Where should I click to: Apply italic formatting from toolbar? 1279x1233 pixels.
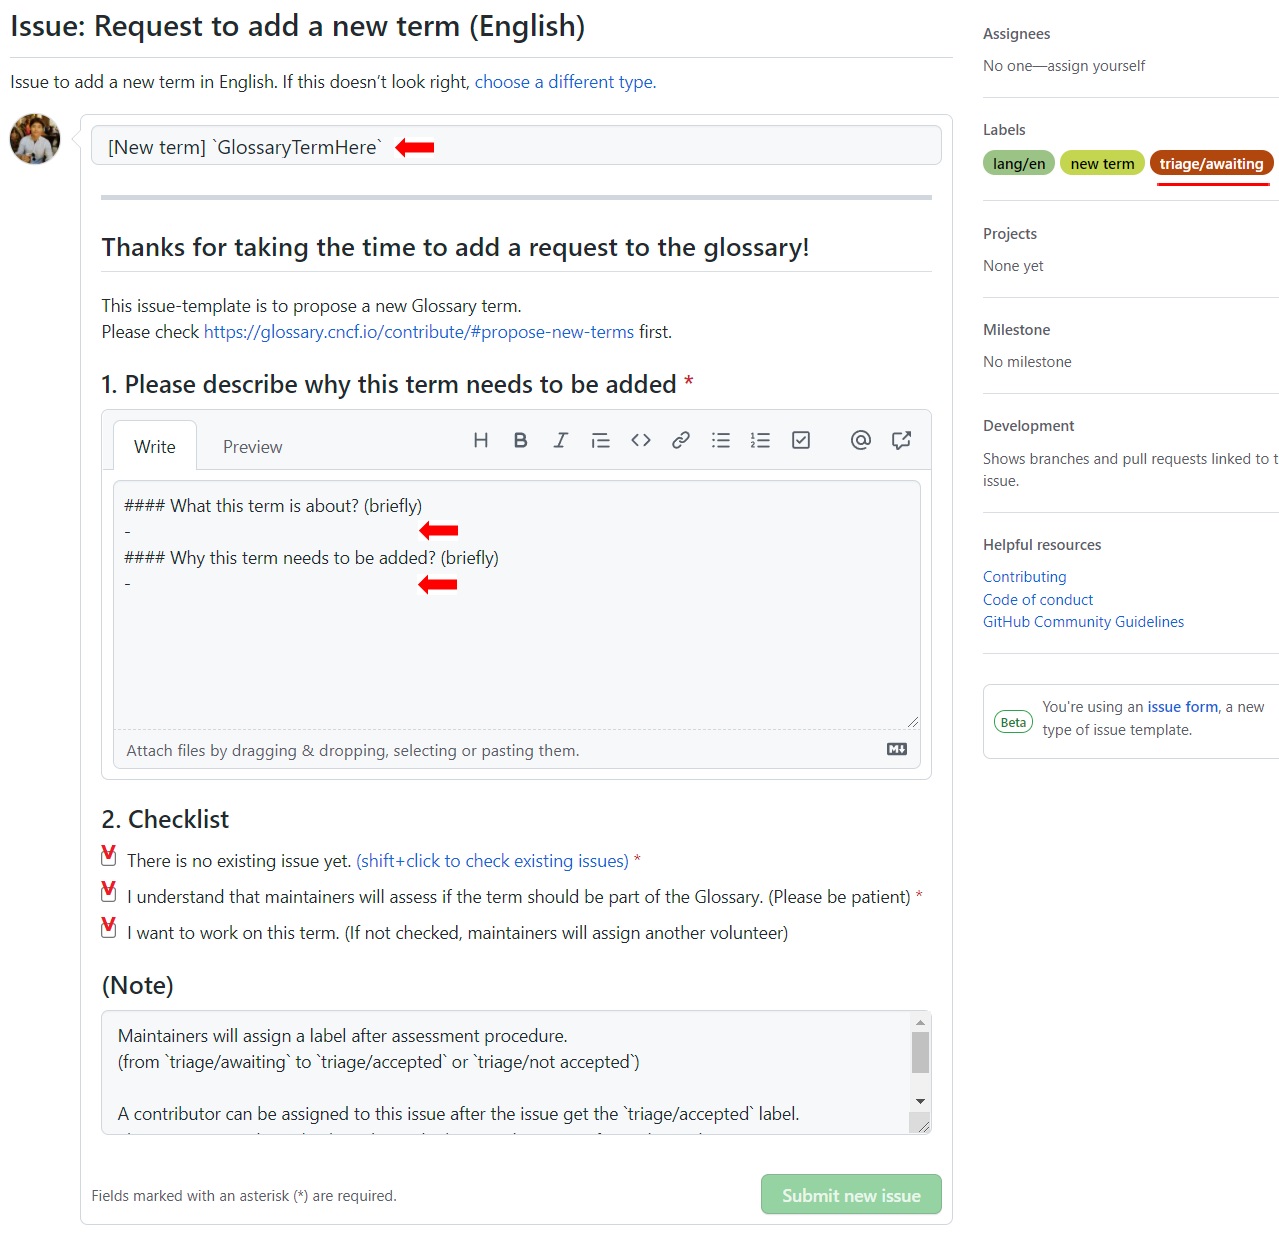point(560,440)
